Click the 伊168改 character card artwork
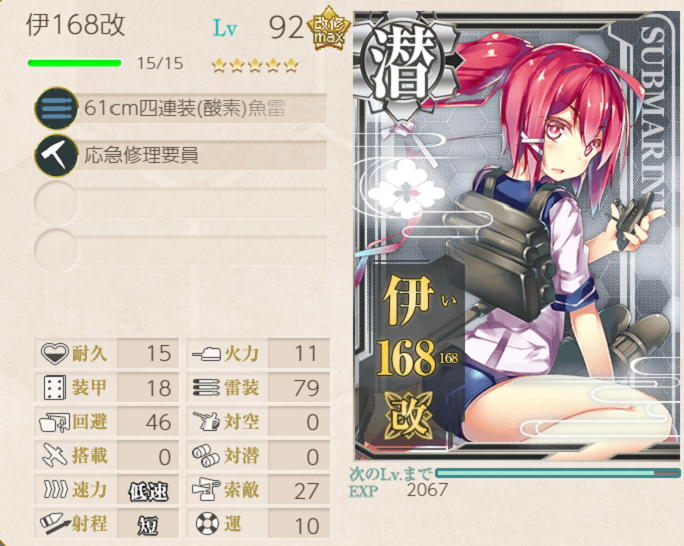 click(x=517, y=236)
